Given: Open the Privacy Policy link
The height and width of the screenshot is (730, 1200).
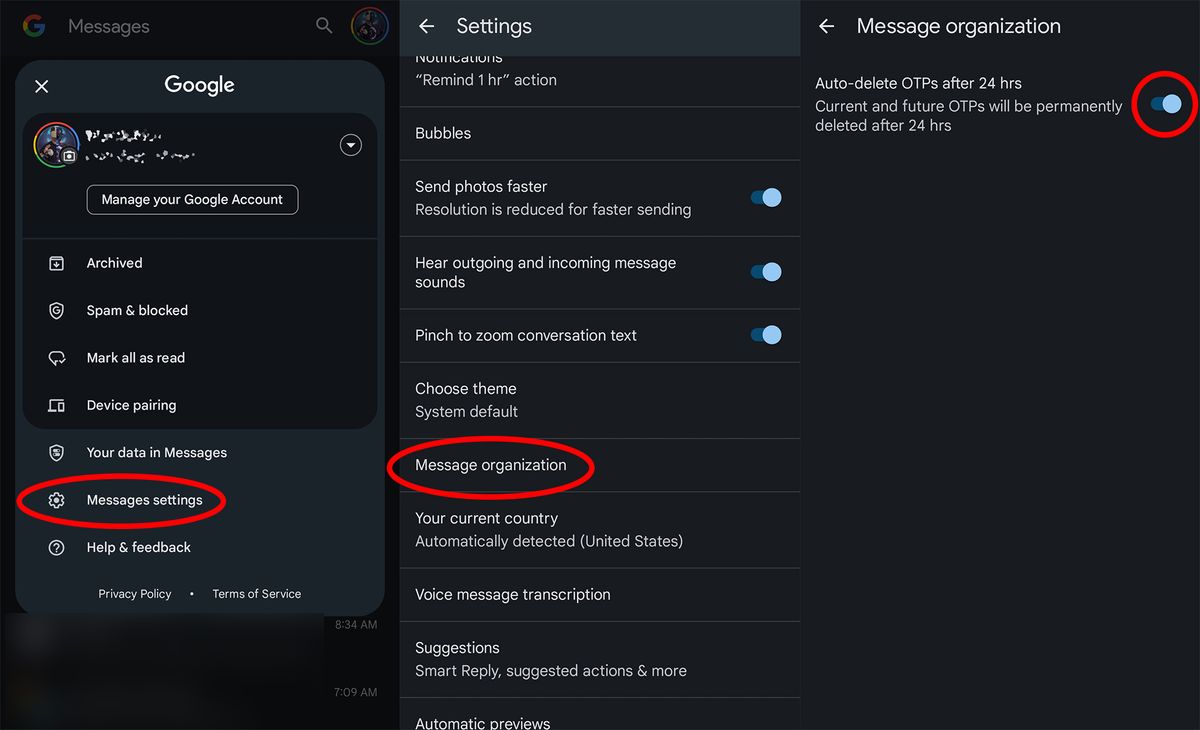Looking at the screenshot, I should pyautogui.click(x=135, y=594).
